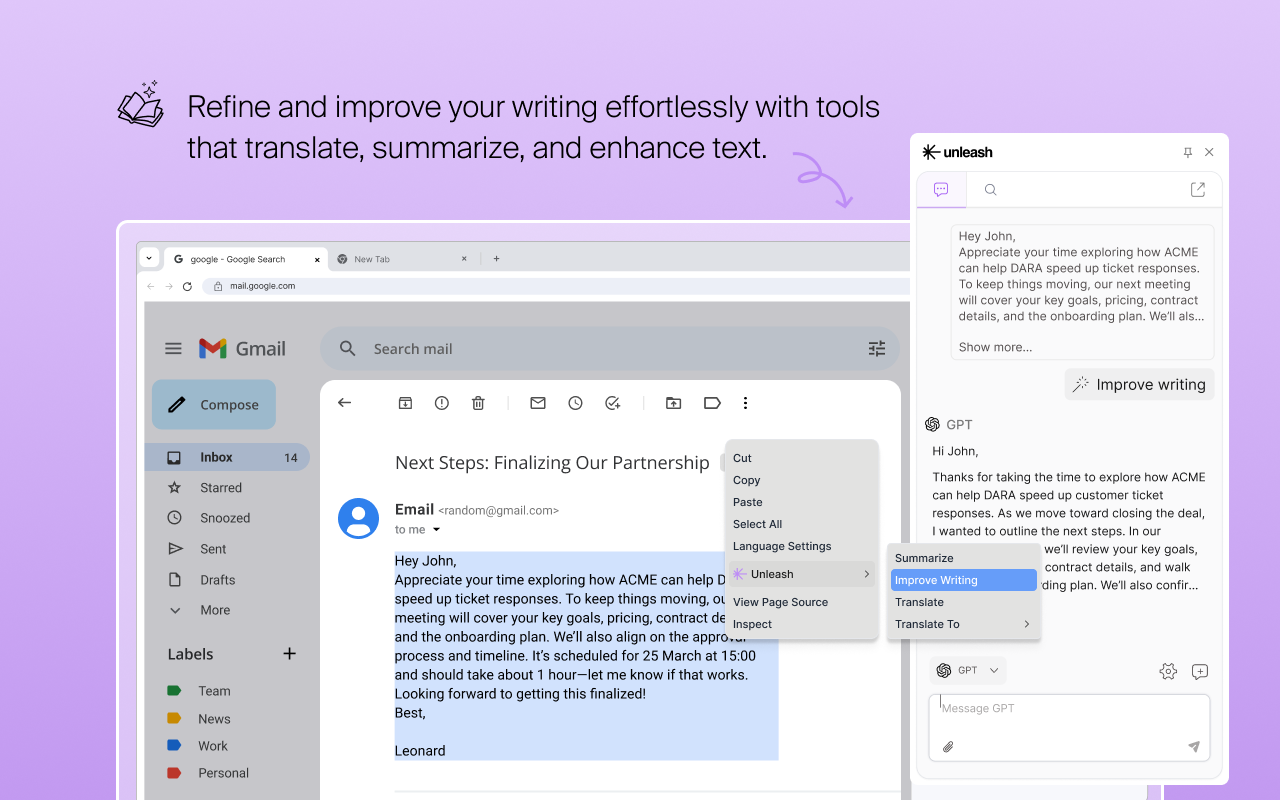Create a new label plus icon
This screenshot has height=800, width=1280.
pyautogui.click(x=289, y=654)
